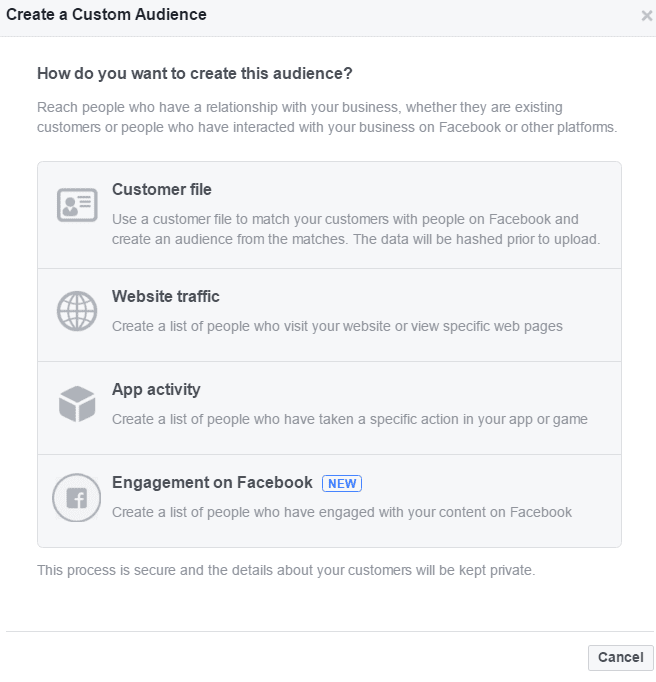The image size is (656, 682).
Task: Click the 'Create a Custom Audience' dialog title
Action: click(107, 15)
